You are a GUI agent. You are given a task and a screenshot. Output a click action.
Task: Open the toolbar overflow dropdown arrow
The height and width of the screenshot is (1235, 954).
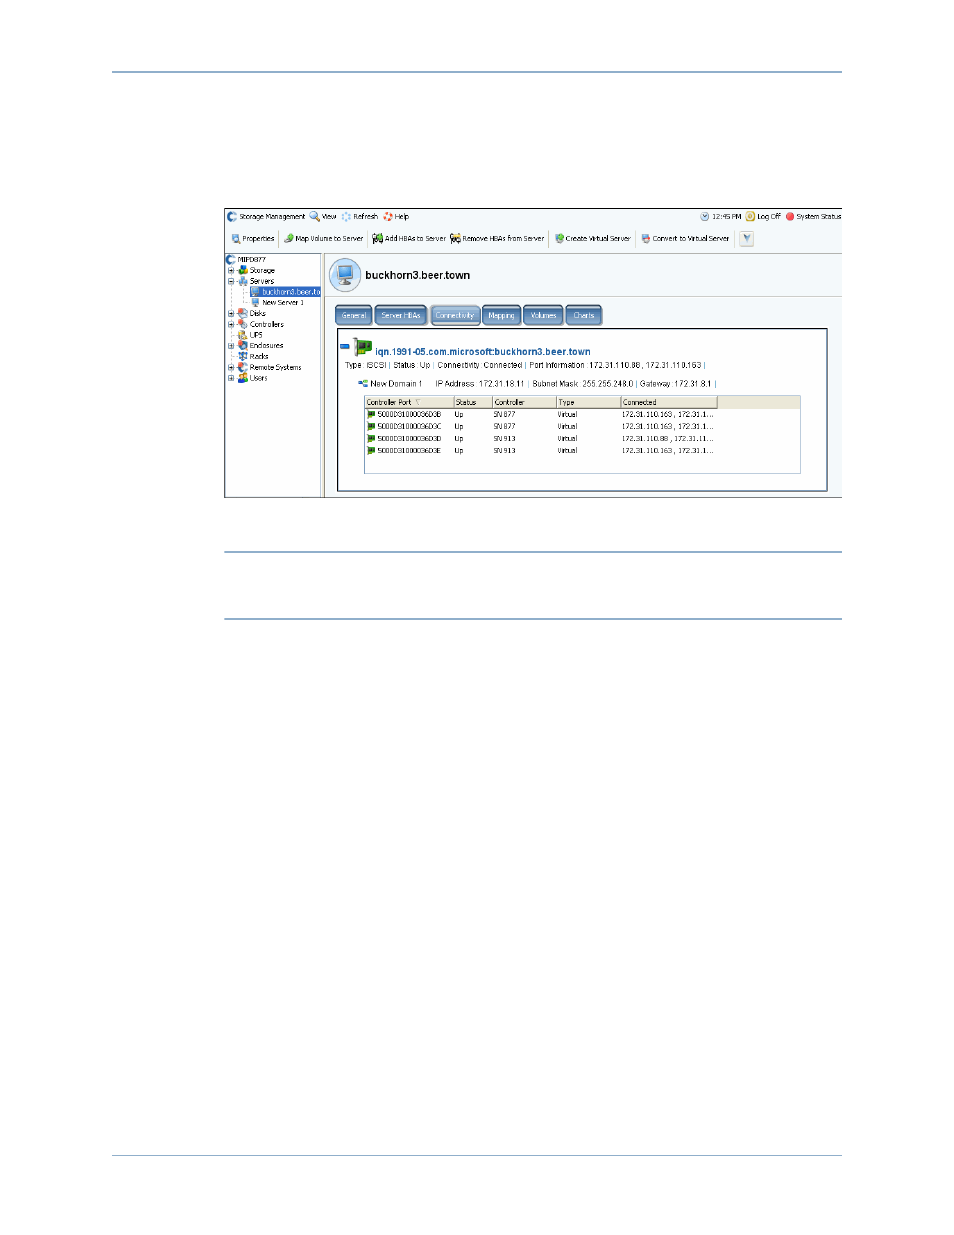746,239
